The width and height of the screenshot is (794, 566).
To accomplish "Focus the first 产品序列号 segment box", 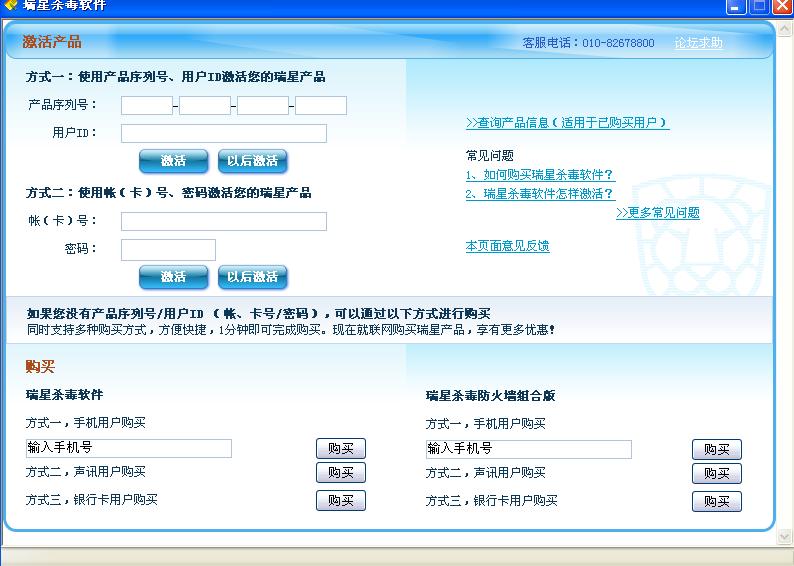I will pyautogui.click(x=147, y=105).
